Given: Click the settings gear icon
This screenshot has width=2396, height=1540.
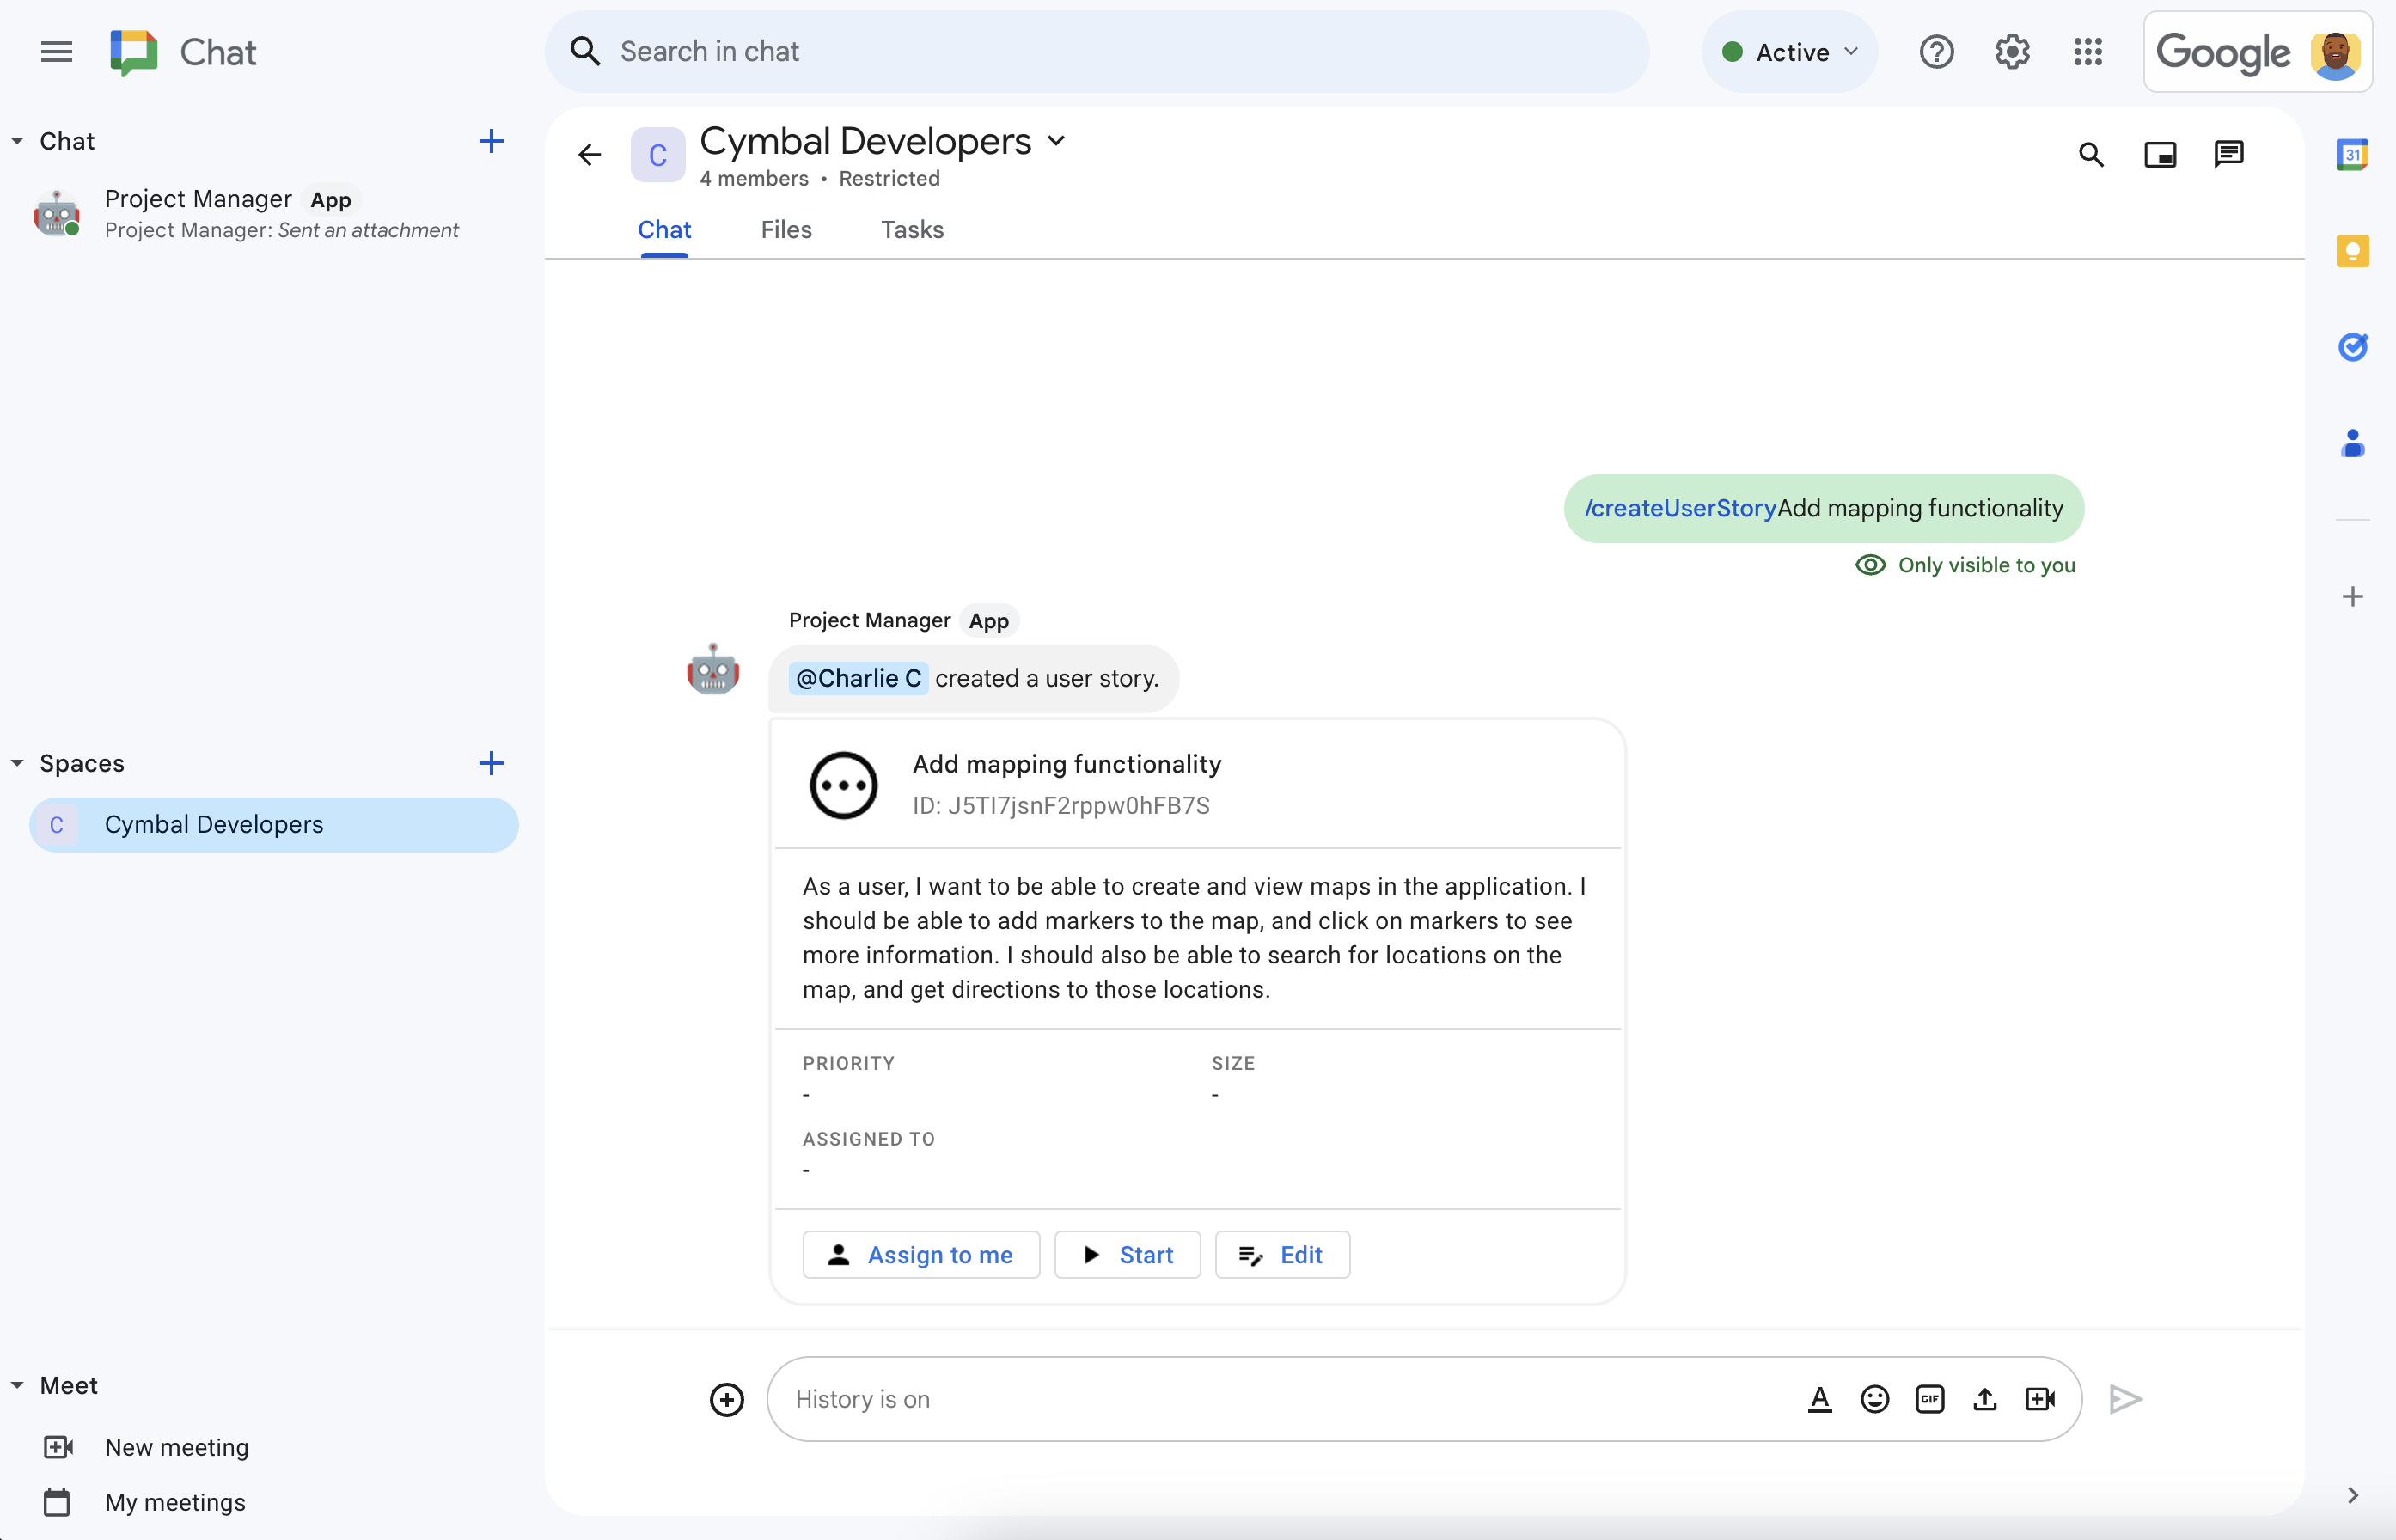Looking at the screenshot, I should [x=2012, y=52].
